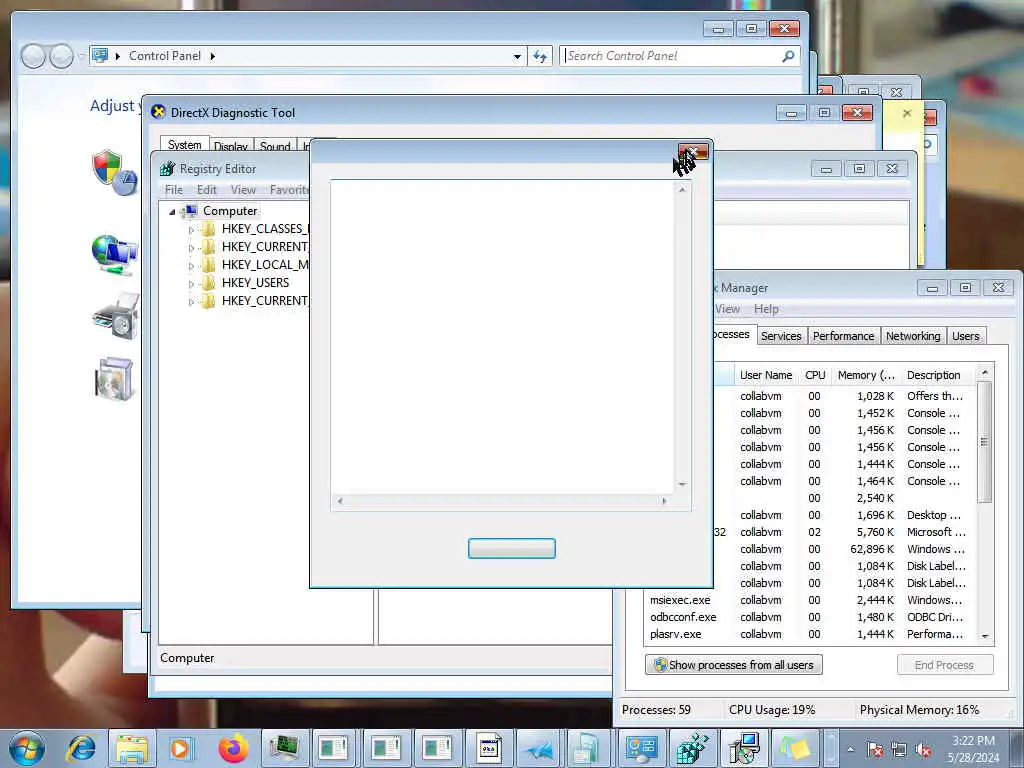Open Action Center flag in system tray
This screenshot has height=768, width=1024.
click(875, 750)
